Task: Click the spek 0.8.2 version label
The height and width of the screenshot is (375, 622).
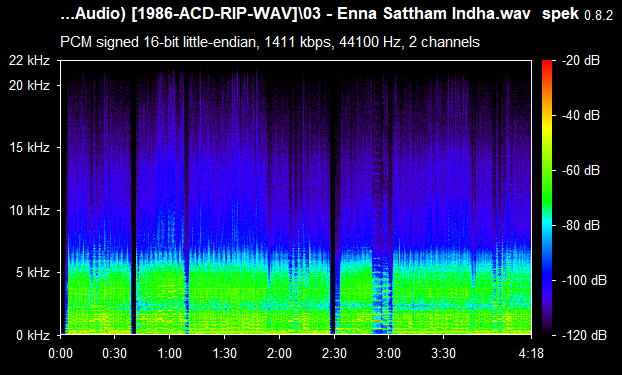Action: (x=577, y=14)
